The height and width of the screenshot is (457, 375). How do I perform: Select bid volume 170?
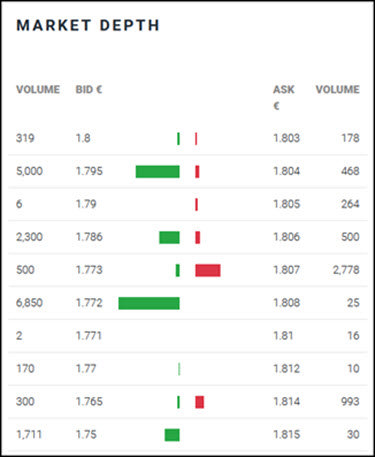coord(25,369)
